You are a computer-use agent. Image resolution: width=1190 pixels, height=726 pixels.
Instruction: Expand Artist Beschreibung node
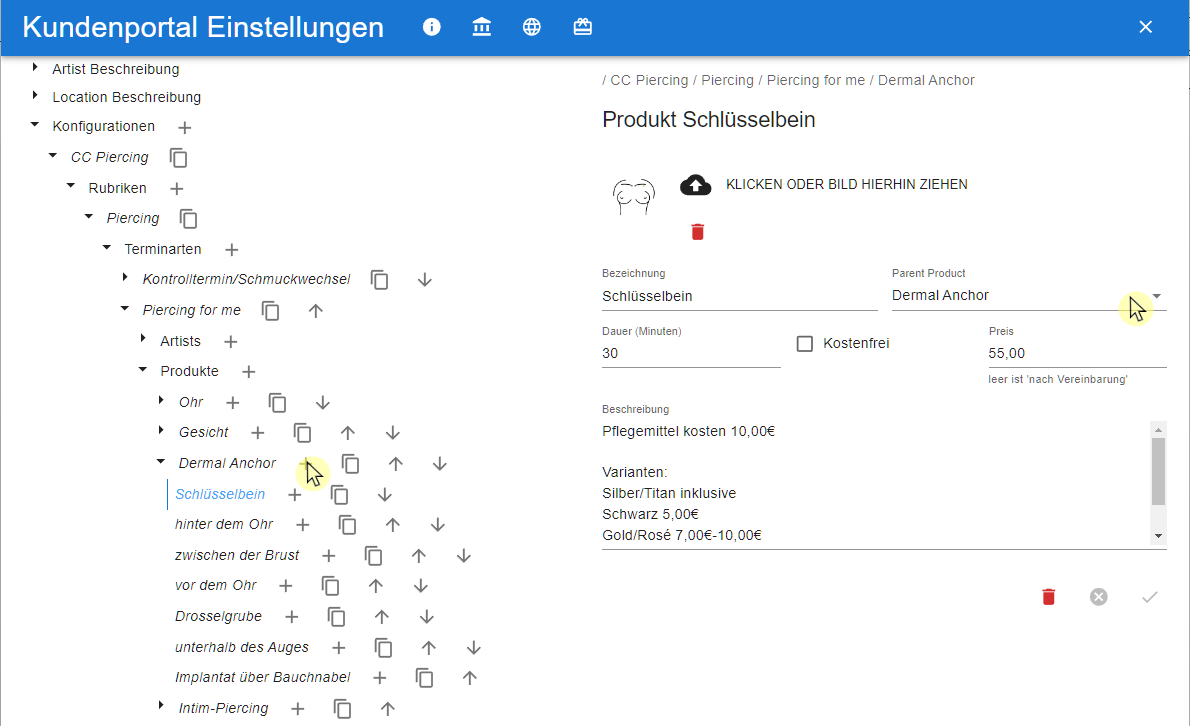[x=35, y=68]
